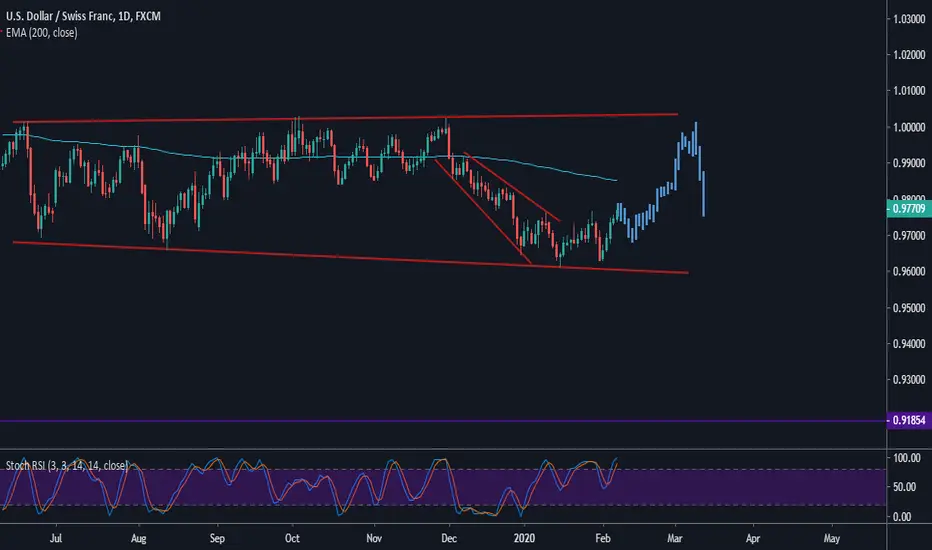This screenshot has height=550, width=932.
Task: Click the 0.96000 price axis label
Action: pyautogui.click(x=909, y=271)
